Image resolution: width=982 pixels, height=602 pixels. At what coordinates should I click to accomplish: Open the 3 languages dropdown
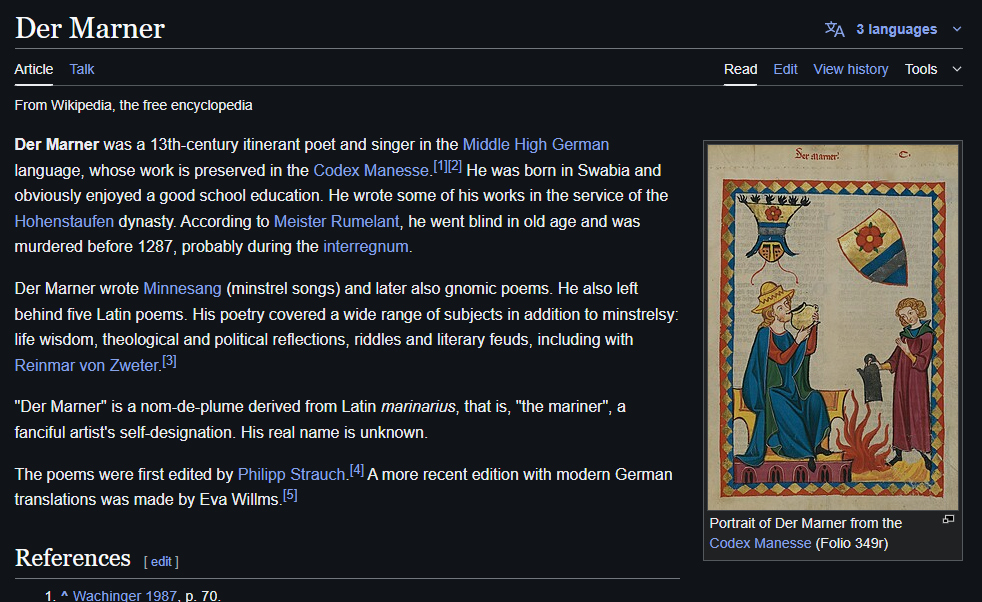tap(896, 29)
